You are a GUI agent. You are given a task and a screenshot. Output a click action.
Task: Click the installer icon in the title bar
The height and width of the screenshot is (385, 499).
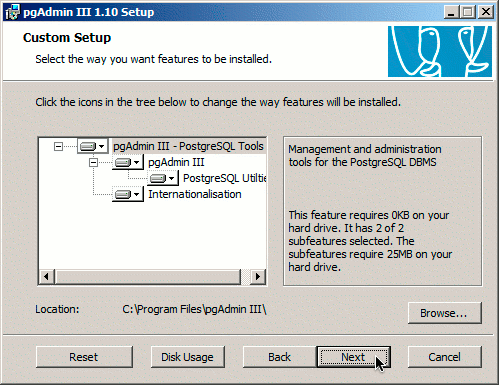pyautogui.click(x=13, y=12)
